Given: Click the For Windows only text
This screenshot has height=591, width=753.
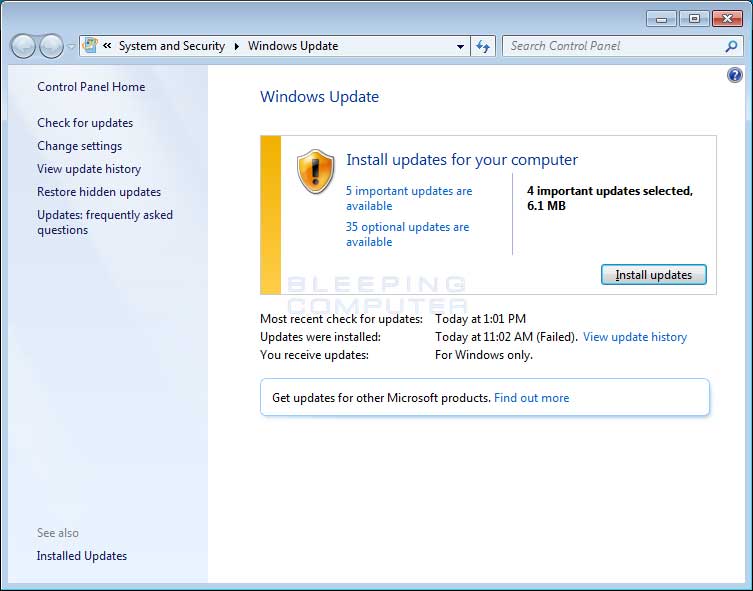Looking at the screenshot, I should coord(484,355).
